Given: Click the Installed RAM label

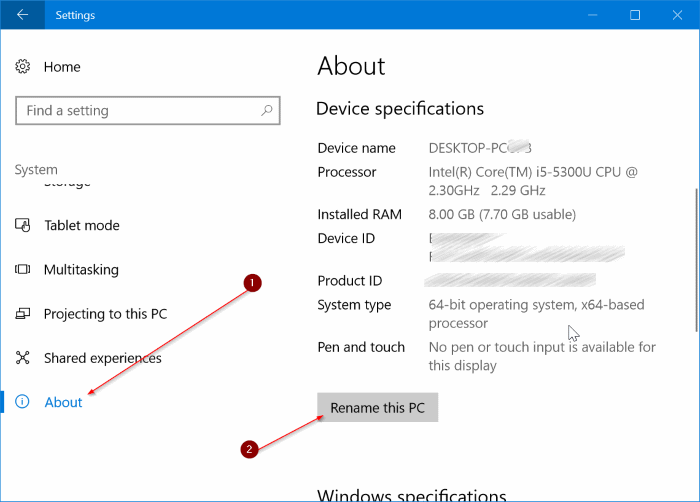Looking at the screenshot, I should point(359,214).
